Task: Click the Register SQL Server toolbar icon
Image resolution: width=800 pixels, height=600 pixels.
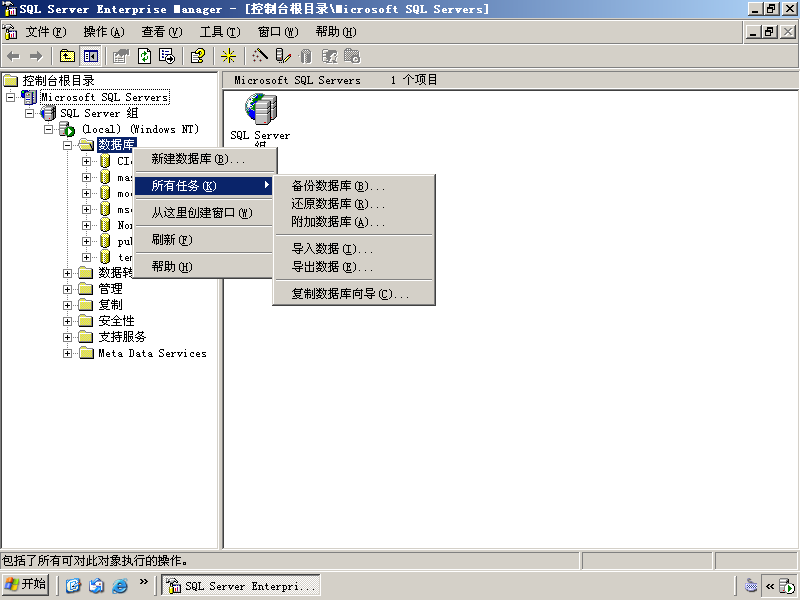Action: click(x=283, y=56)
